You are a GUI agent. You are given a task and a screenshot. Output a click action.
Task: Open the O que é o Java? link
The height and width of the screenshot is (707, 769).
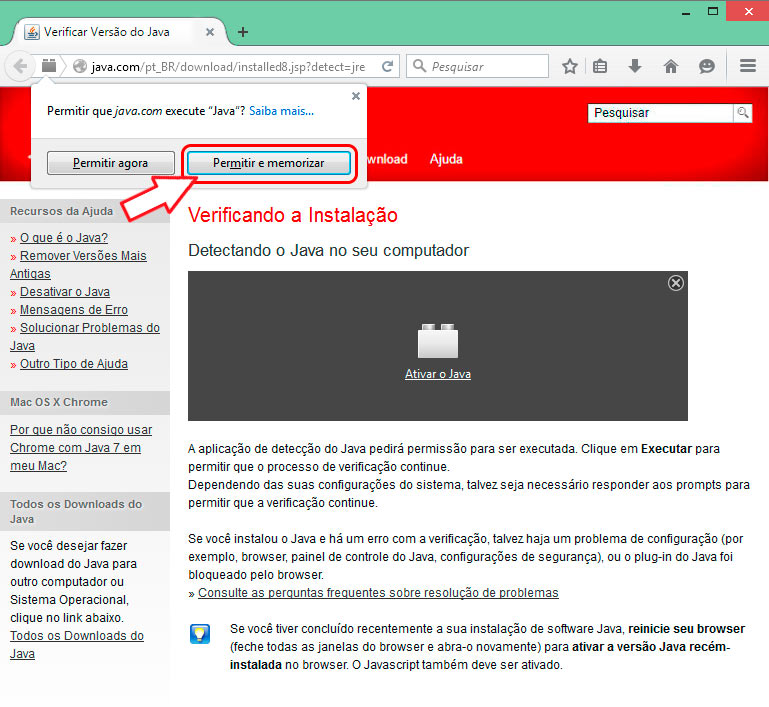pyautogui.click(x=64, y=238)
